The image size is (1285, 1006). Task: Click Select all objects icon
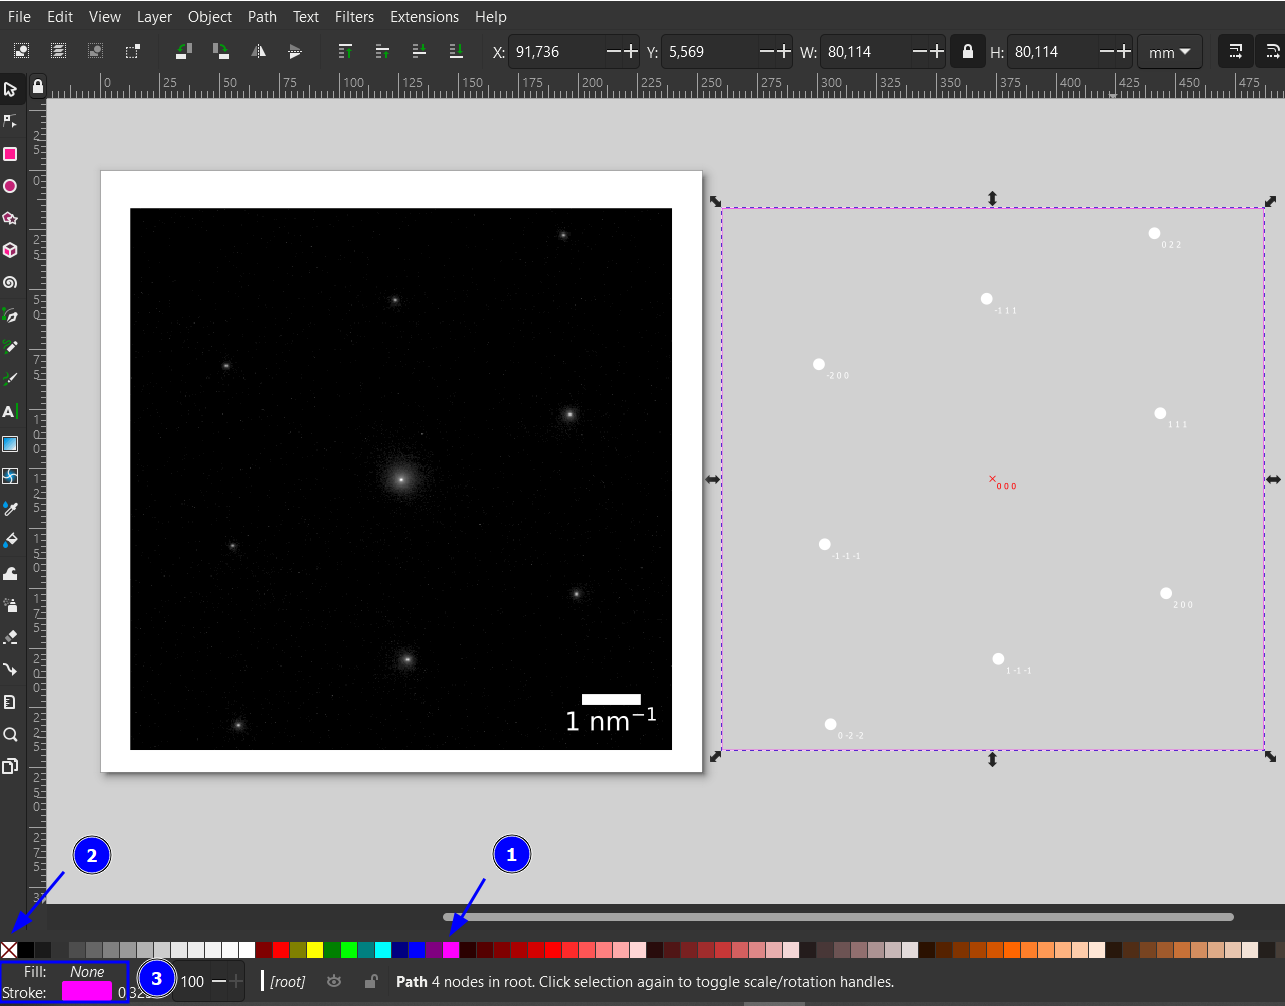(x=22, y=51)
